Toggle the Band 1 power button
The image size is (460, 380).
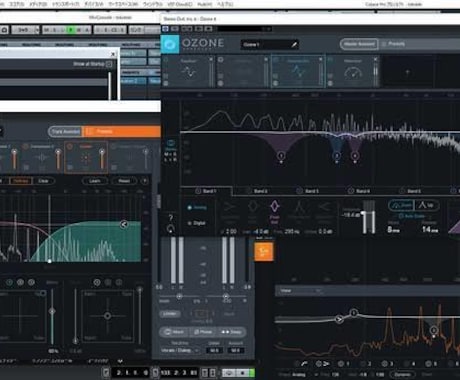(x=198, y=191)
